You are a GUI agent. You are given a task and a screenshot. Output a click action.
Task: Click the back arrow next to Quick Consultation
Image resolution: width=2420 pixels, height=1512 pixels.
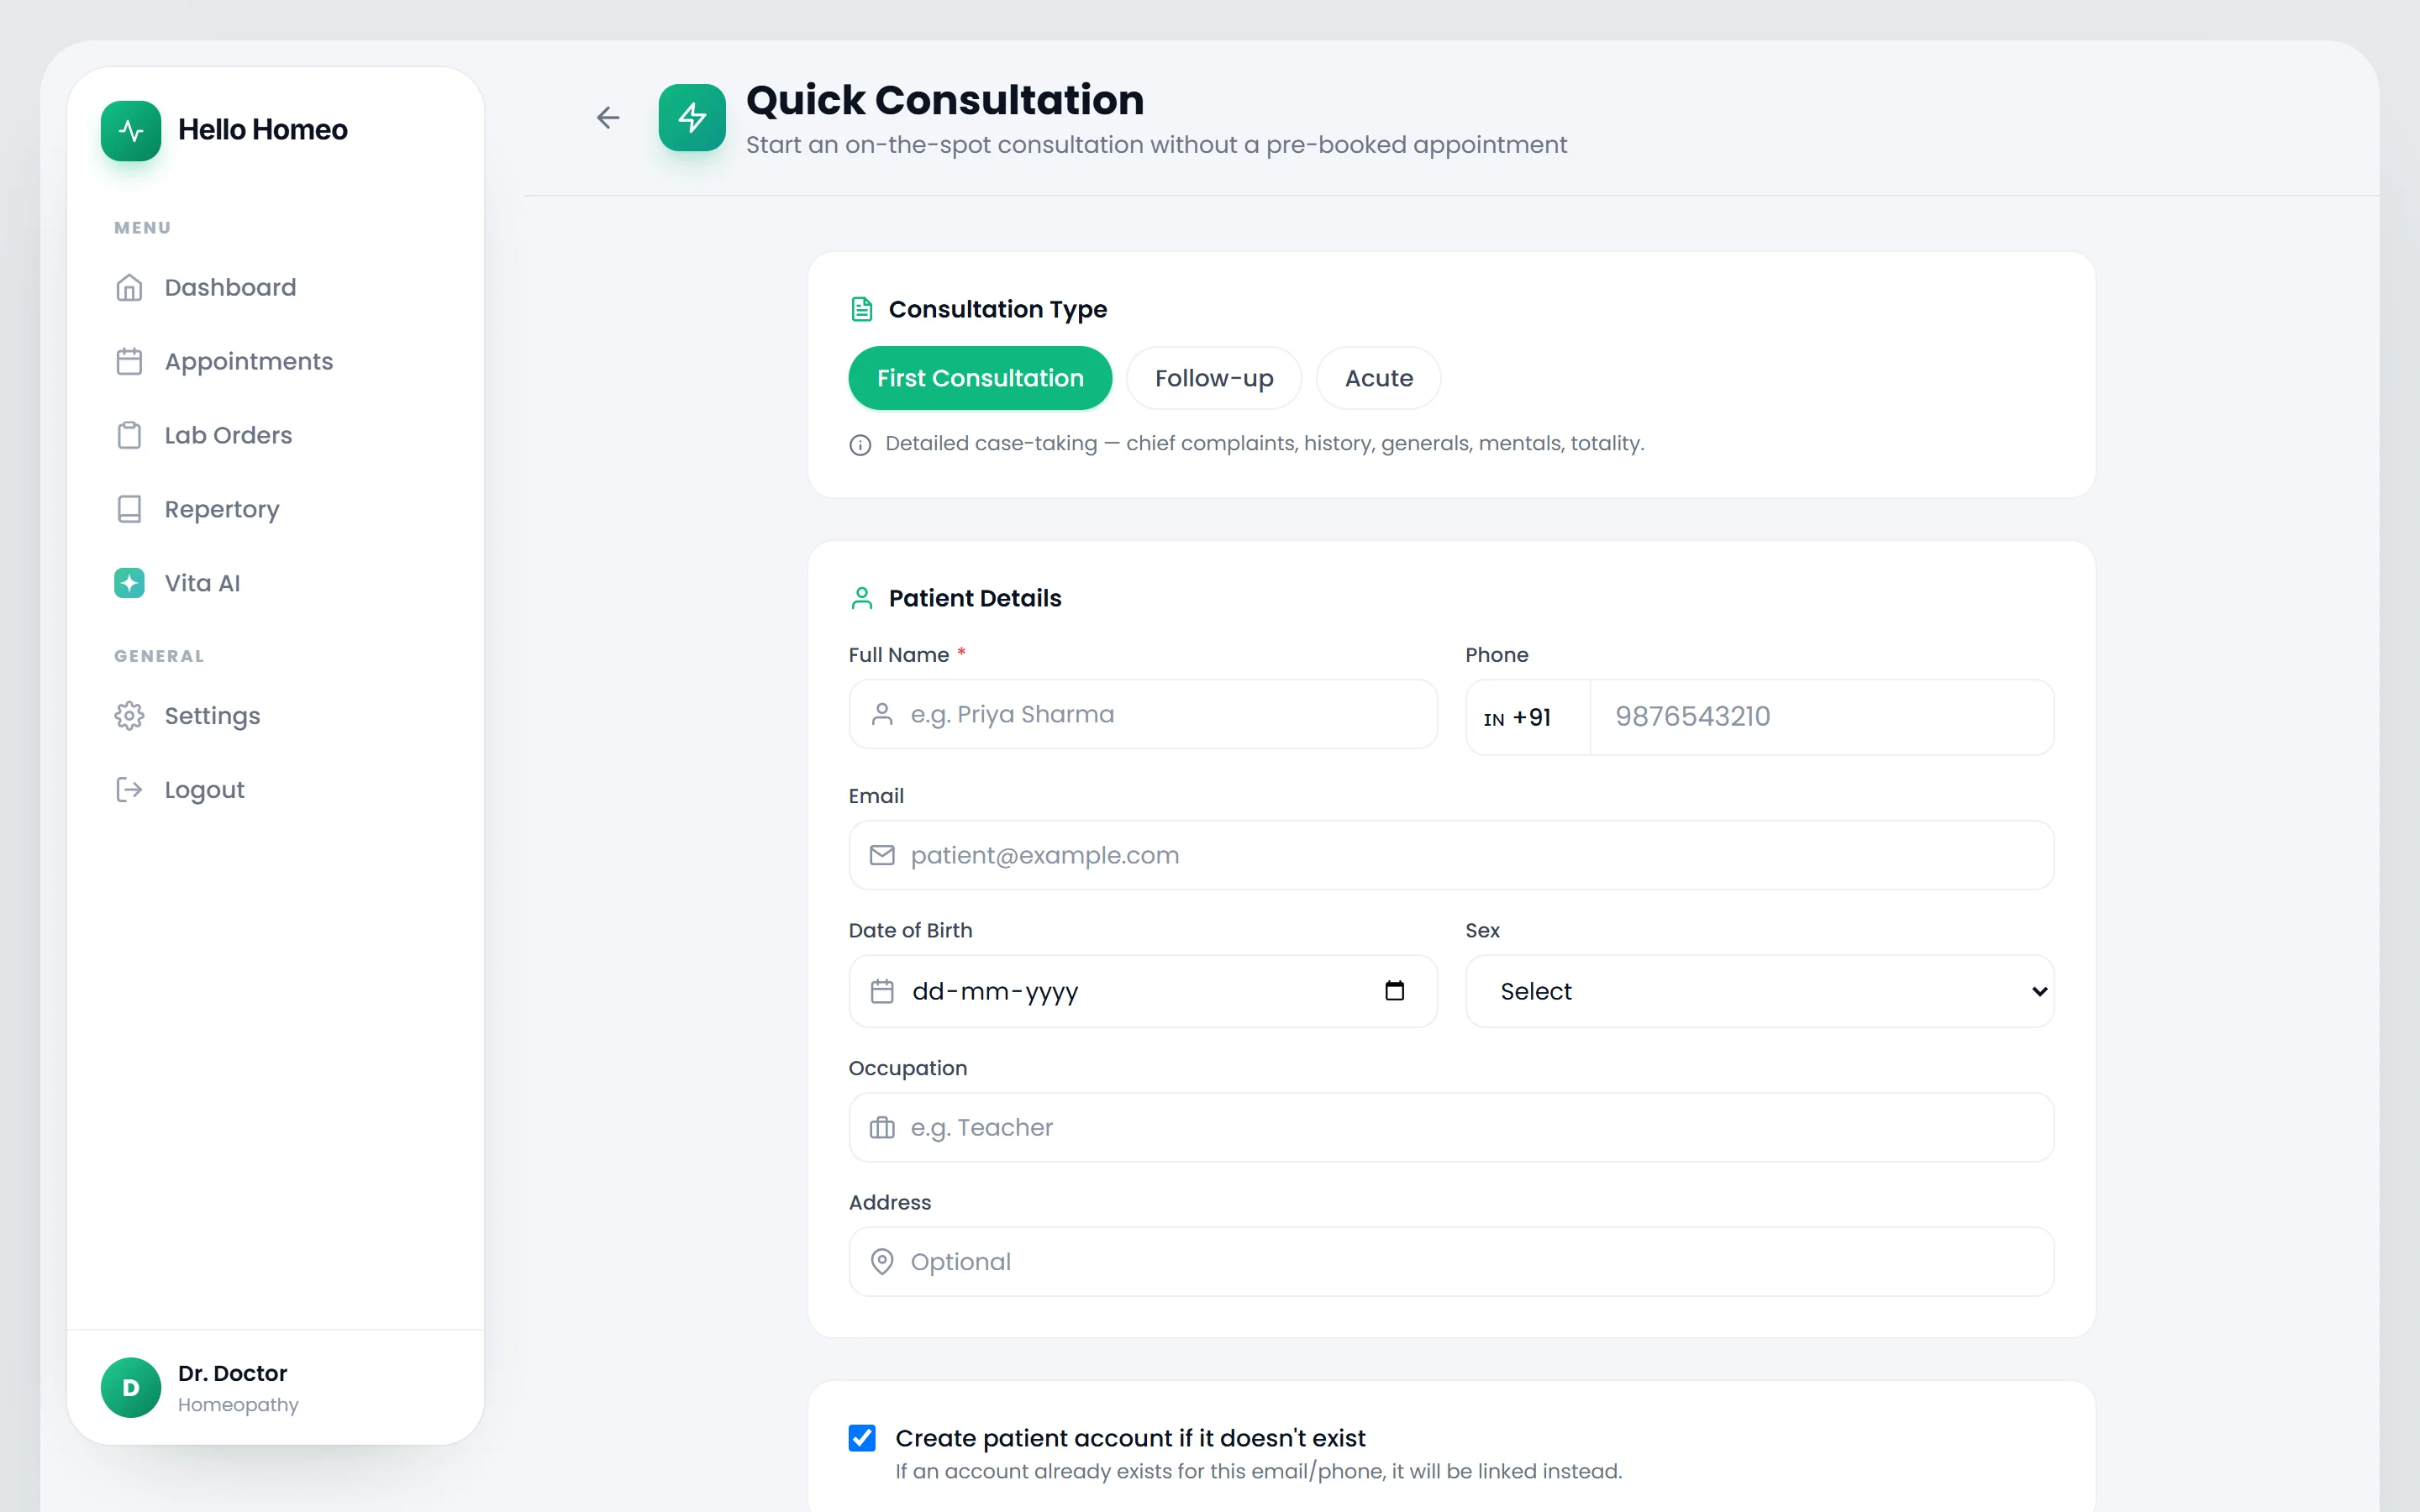(x=608, y=118)
